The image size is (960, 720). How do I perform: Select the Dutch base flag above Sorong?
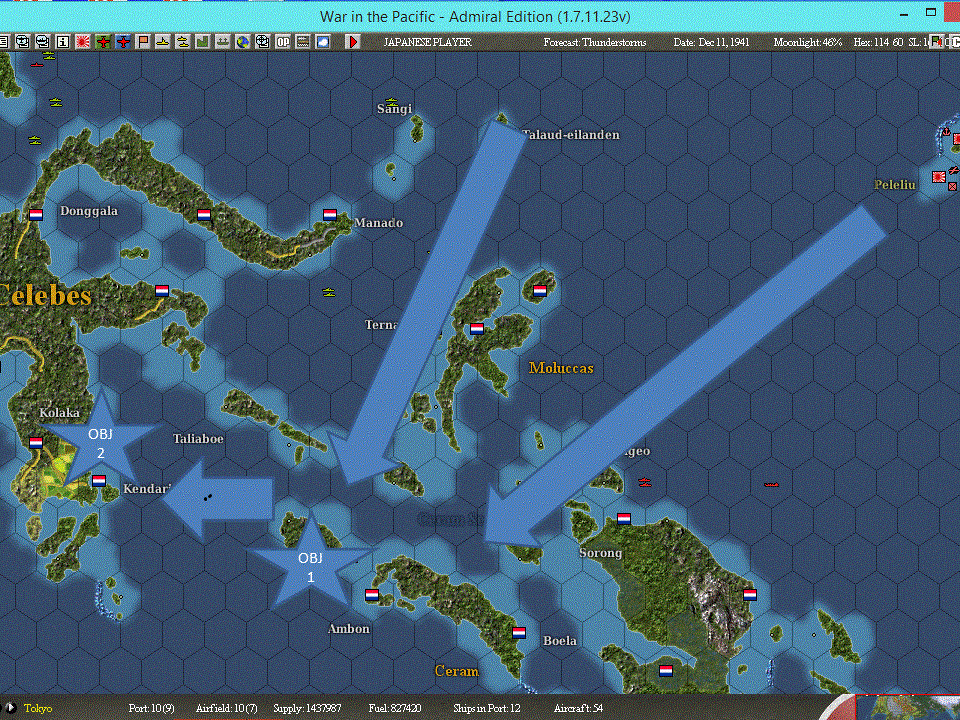[624, 519]
